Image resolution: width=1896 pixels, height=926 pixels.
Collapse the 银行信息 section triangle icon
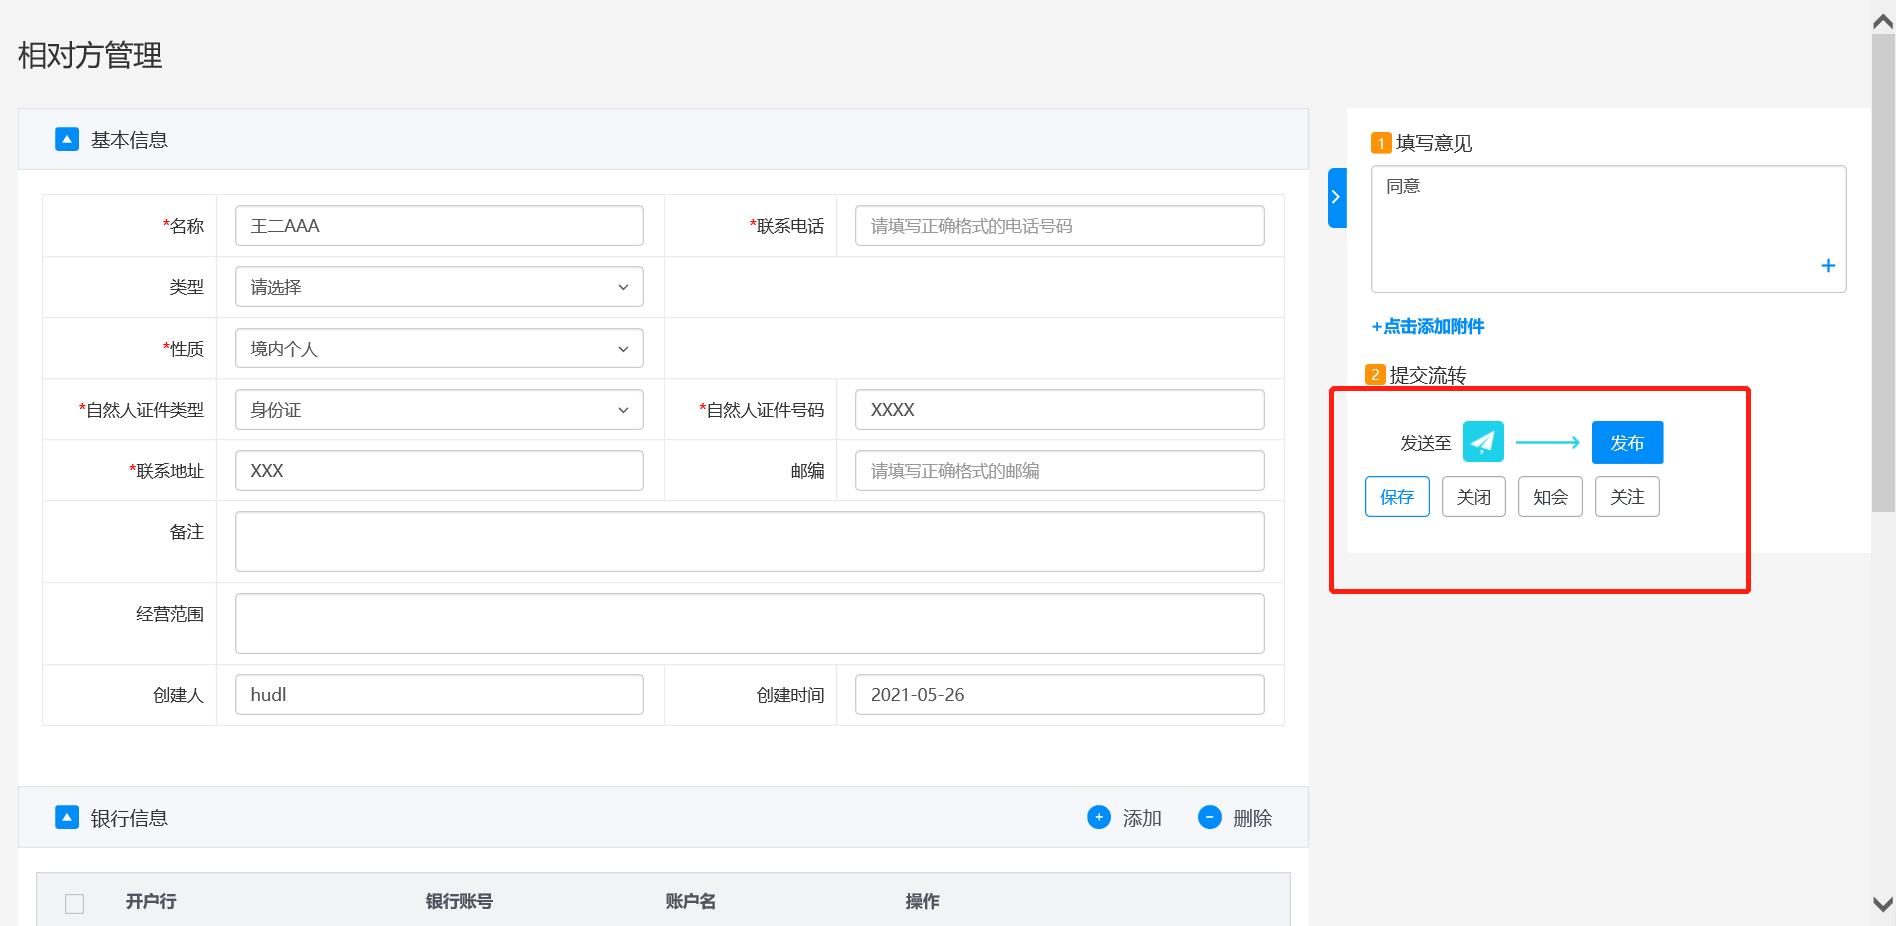coord(67,817)
